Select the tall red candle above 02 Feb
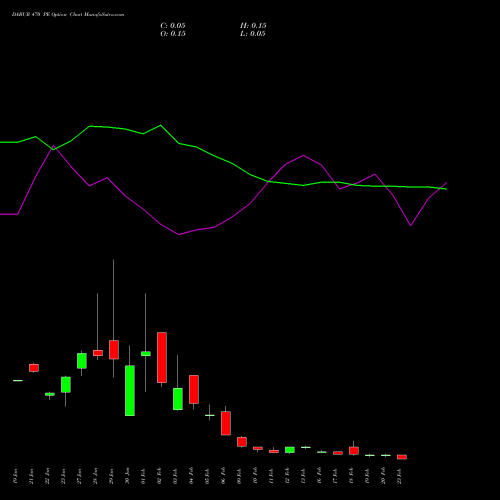This screenshot has height=500, width=500. [x=162, y=357]
